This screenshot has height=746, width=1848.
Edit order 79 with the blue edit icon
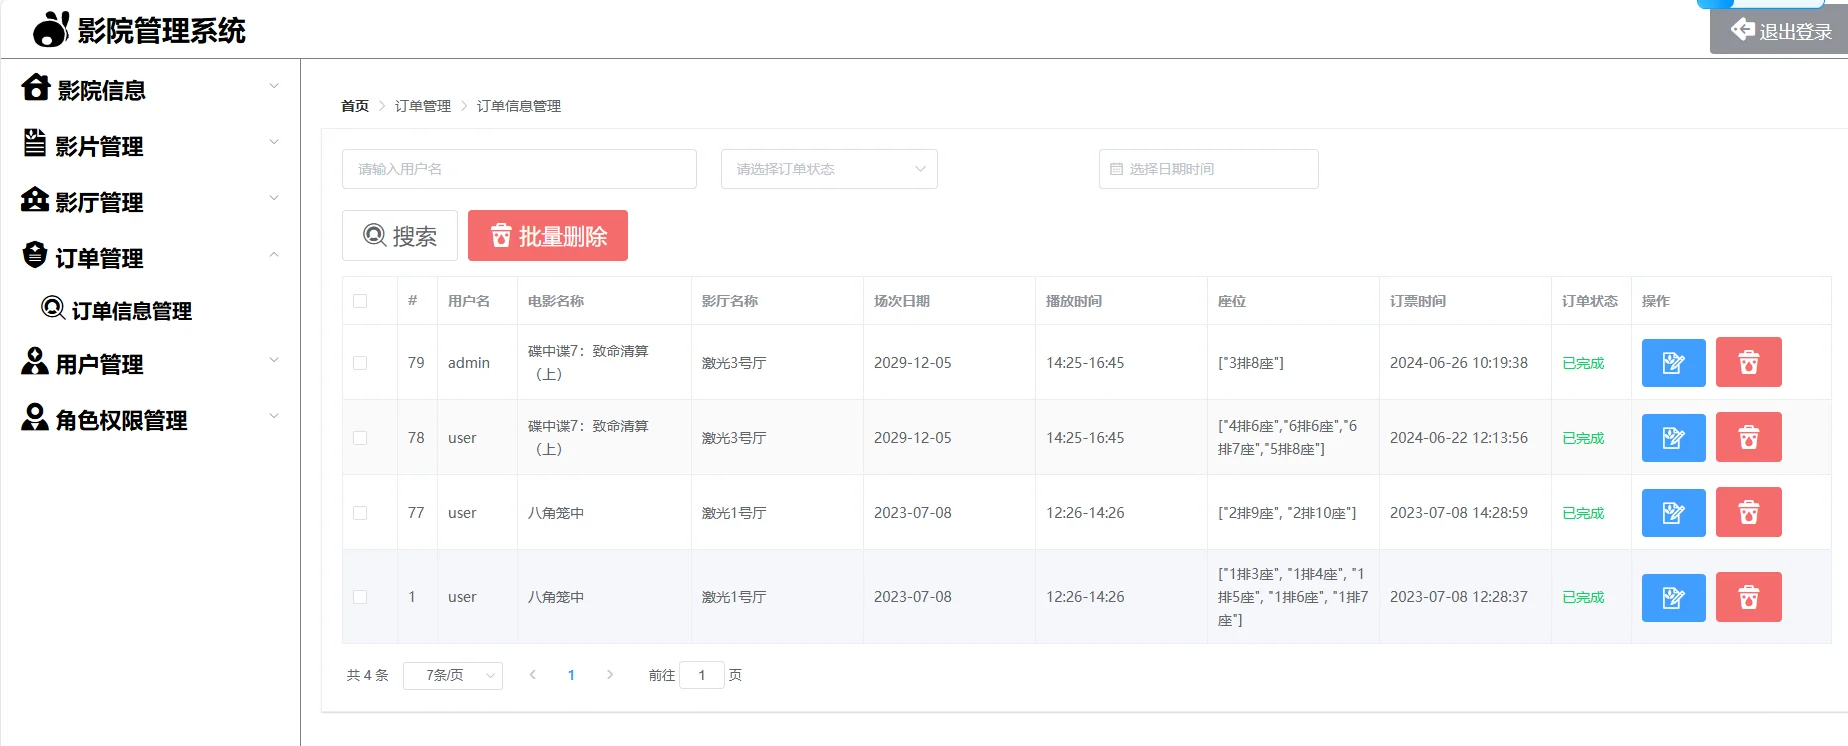1674,362
